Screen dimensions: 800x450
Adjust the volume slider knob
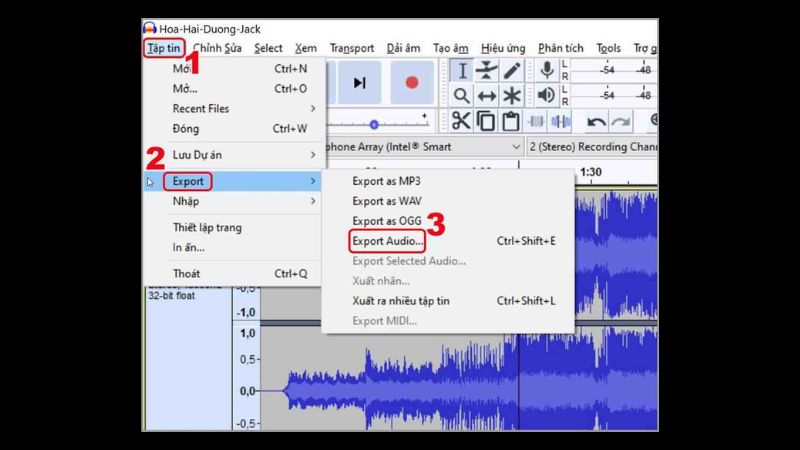click(x=374, y=124)
